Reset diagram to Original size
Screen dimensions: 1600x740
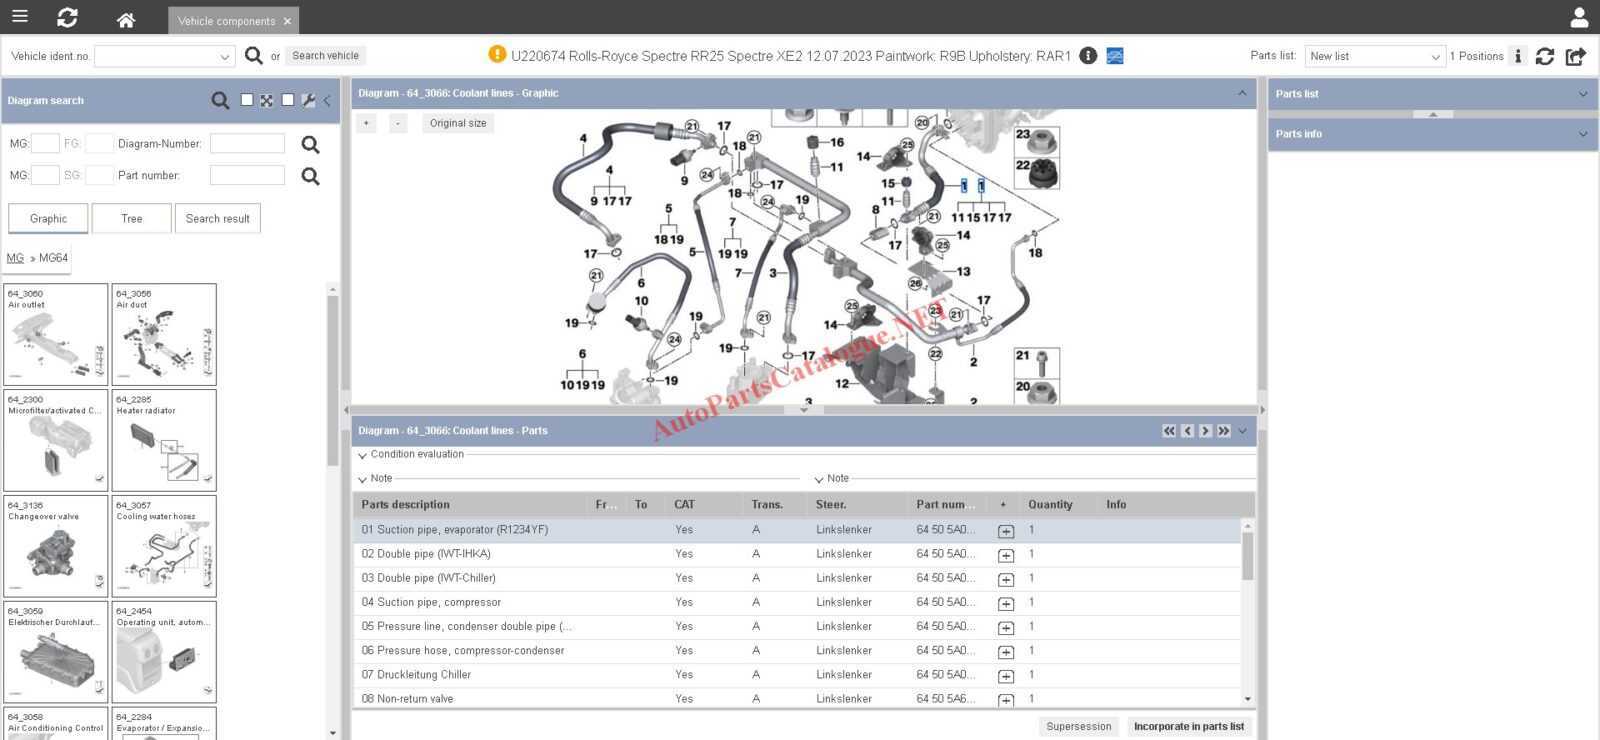pyautogui.click(x=458, y=123)
